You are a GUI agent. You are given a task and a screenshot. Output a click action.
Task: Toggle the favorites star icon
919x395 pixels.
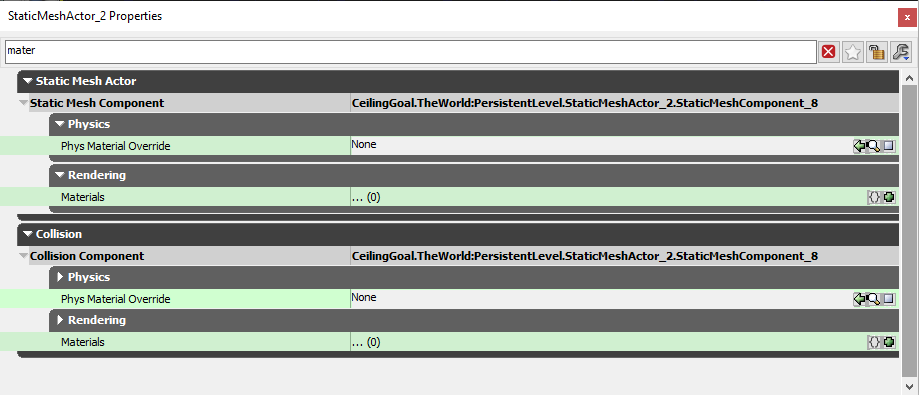tap(852, 52)
